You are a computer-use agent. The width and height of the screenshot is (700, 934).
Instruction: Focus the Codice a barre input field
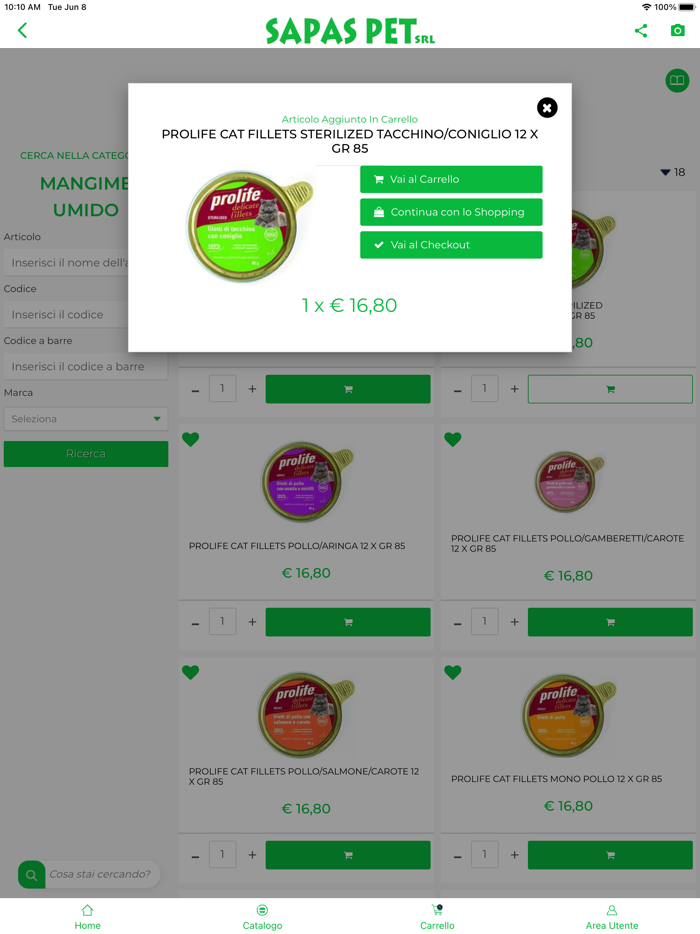pyautogui.click(x=86, y=366)
